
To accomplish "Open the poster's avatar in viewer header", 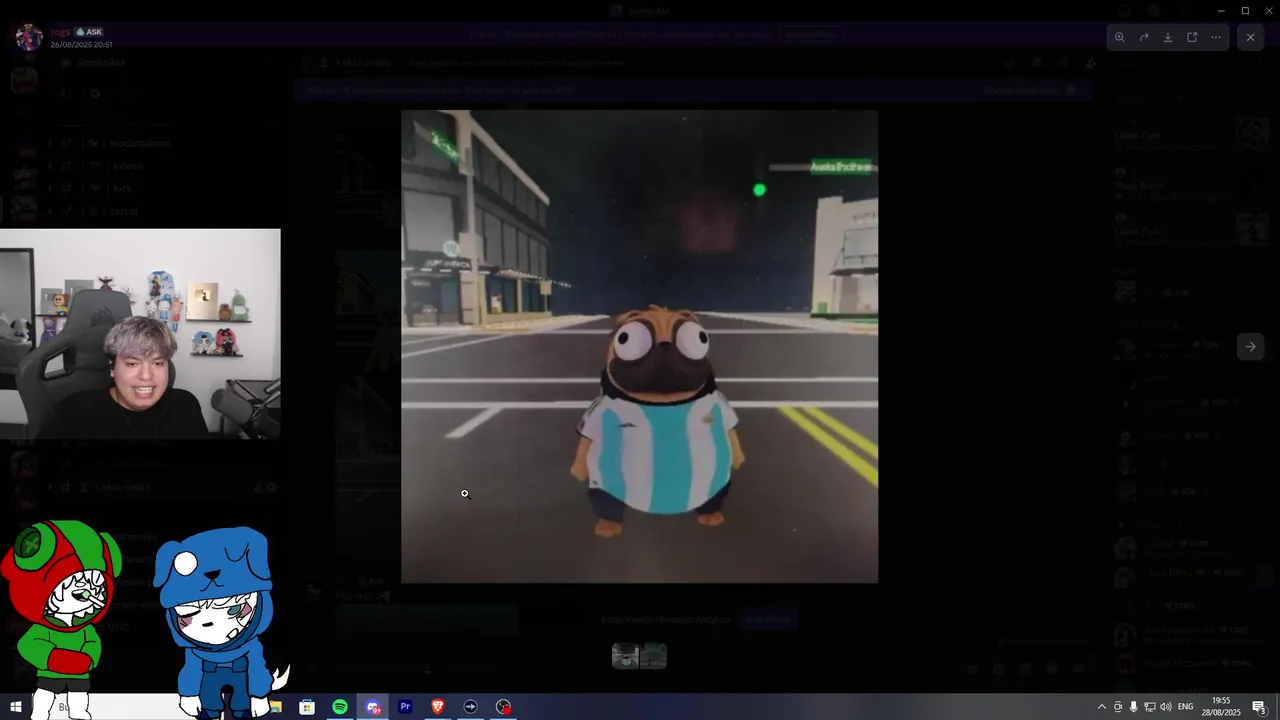I will click(x=28, y=38).
